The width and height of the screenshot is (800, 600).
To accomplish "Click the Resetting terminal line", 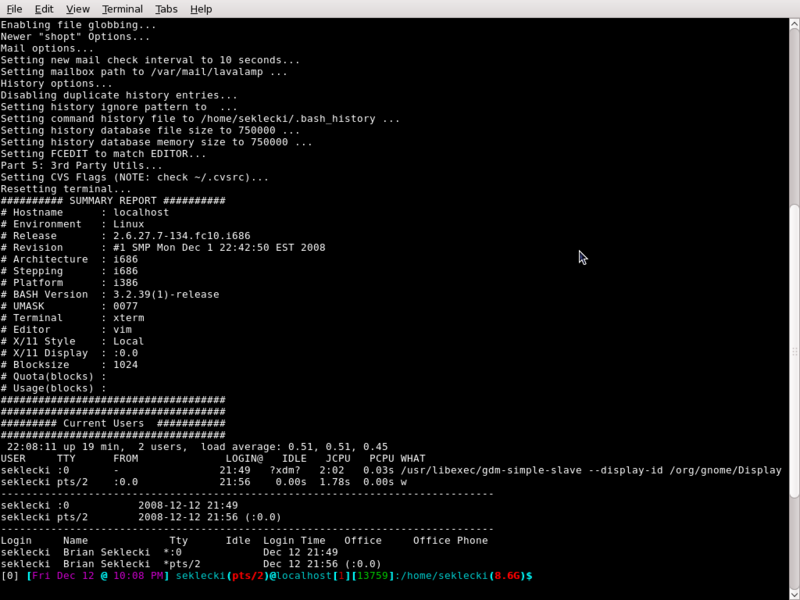I will click(66, 189).
